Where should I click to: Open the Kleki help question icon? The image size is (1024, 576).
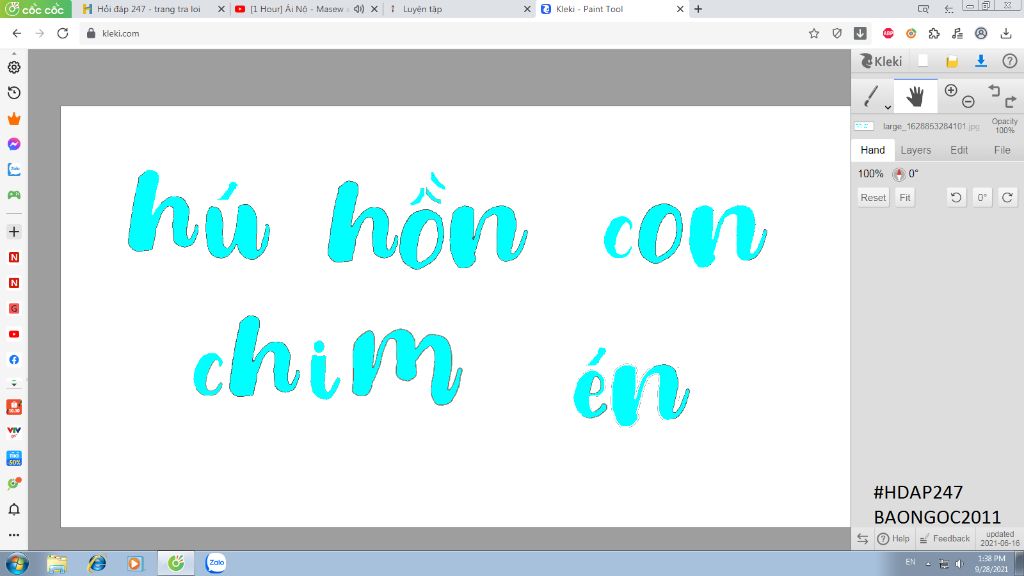1009,61
